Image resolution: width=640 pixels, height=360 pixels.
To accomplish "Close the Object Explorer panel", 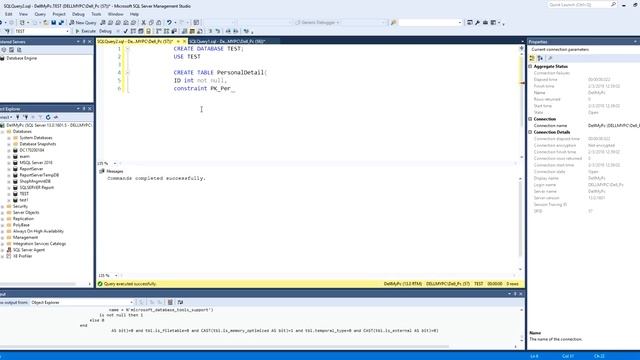I will coord(90,109).
